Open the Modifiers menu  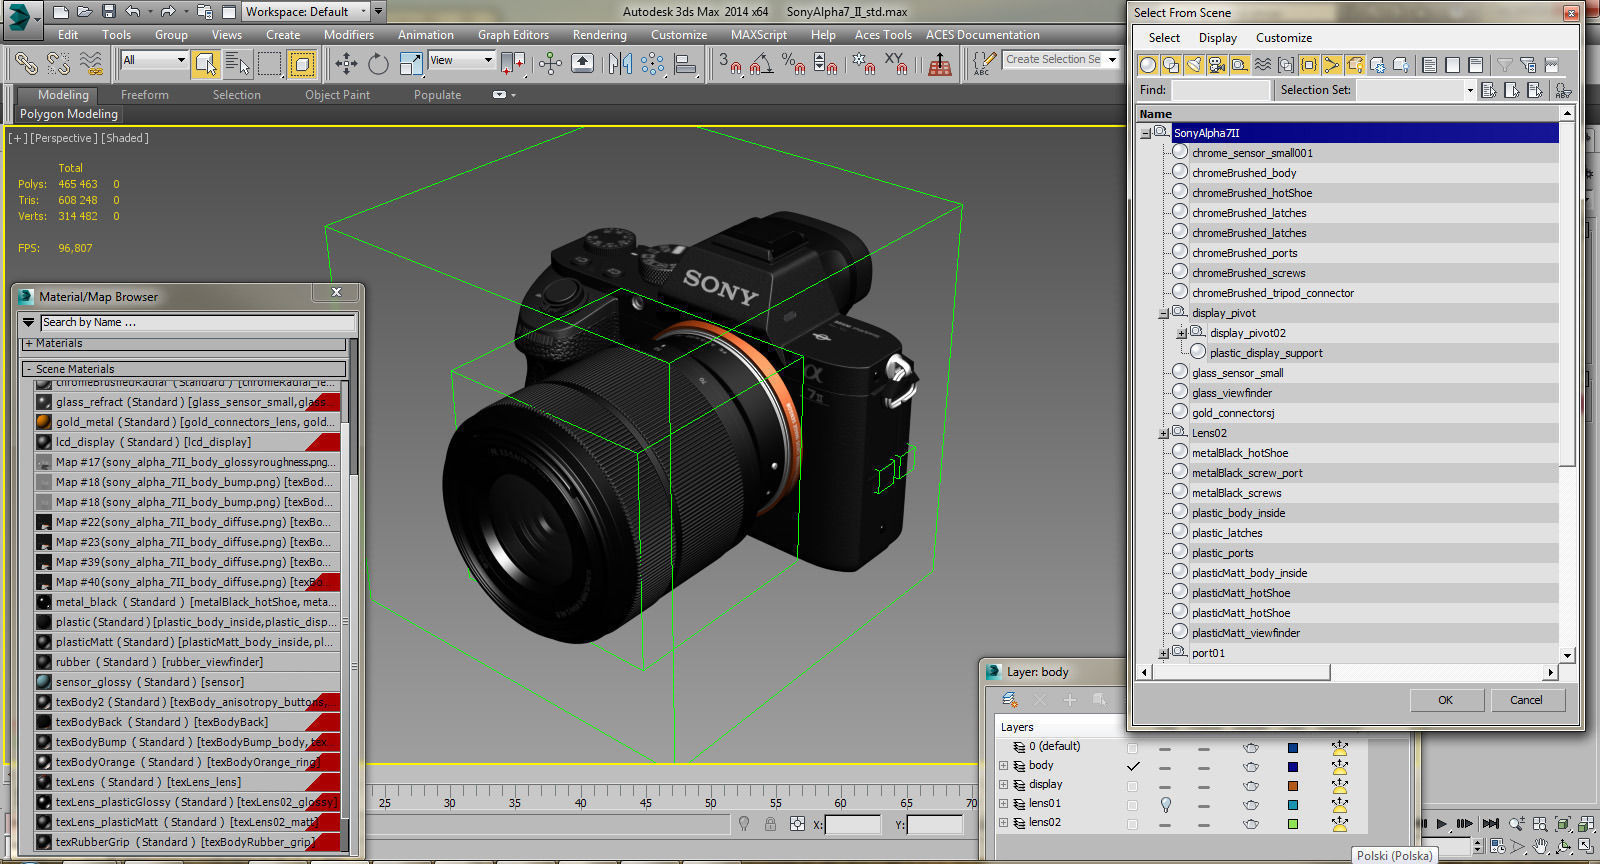[349, 35]
